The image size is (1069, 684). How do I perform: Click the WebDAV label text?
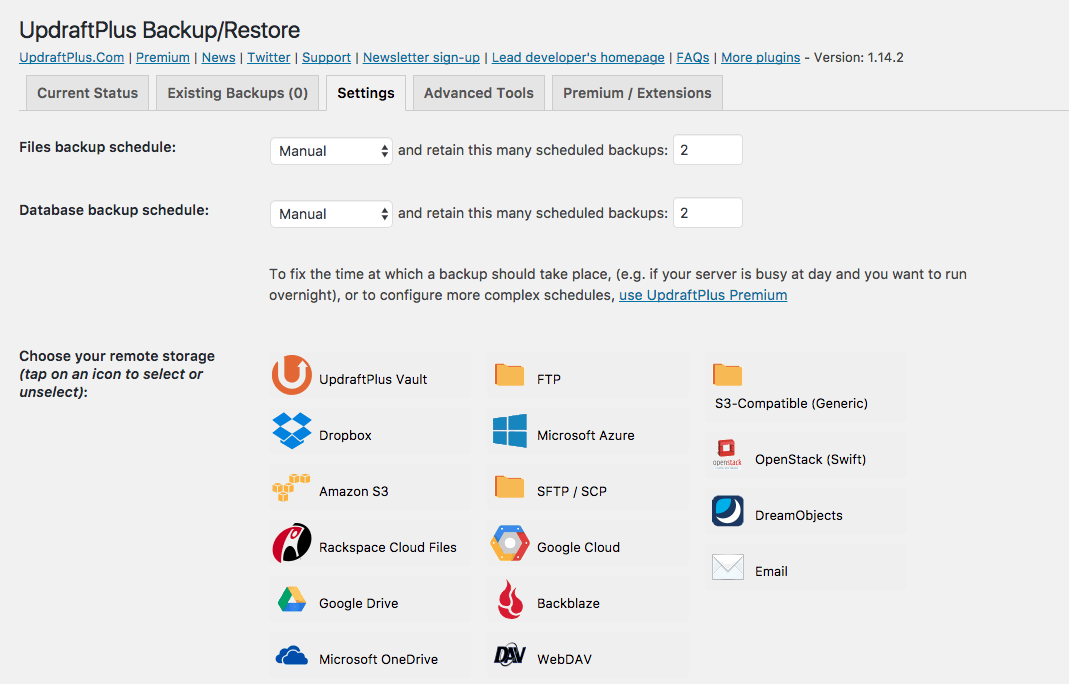(x=564, y=659)
